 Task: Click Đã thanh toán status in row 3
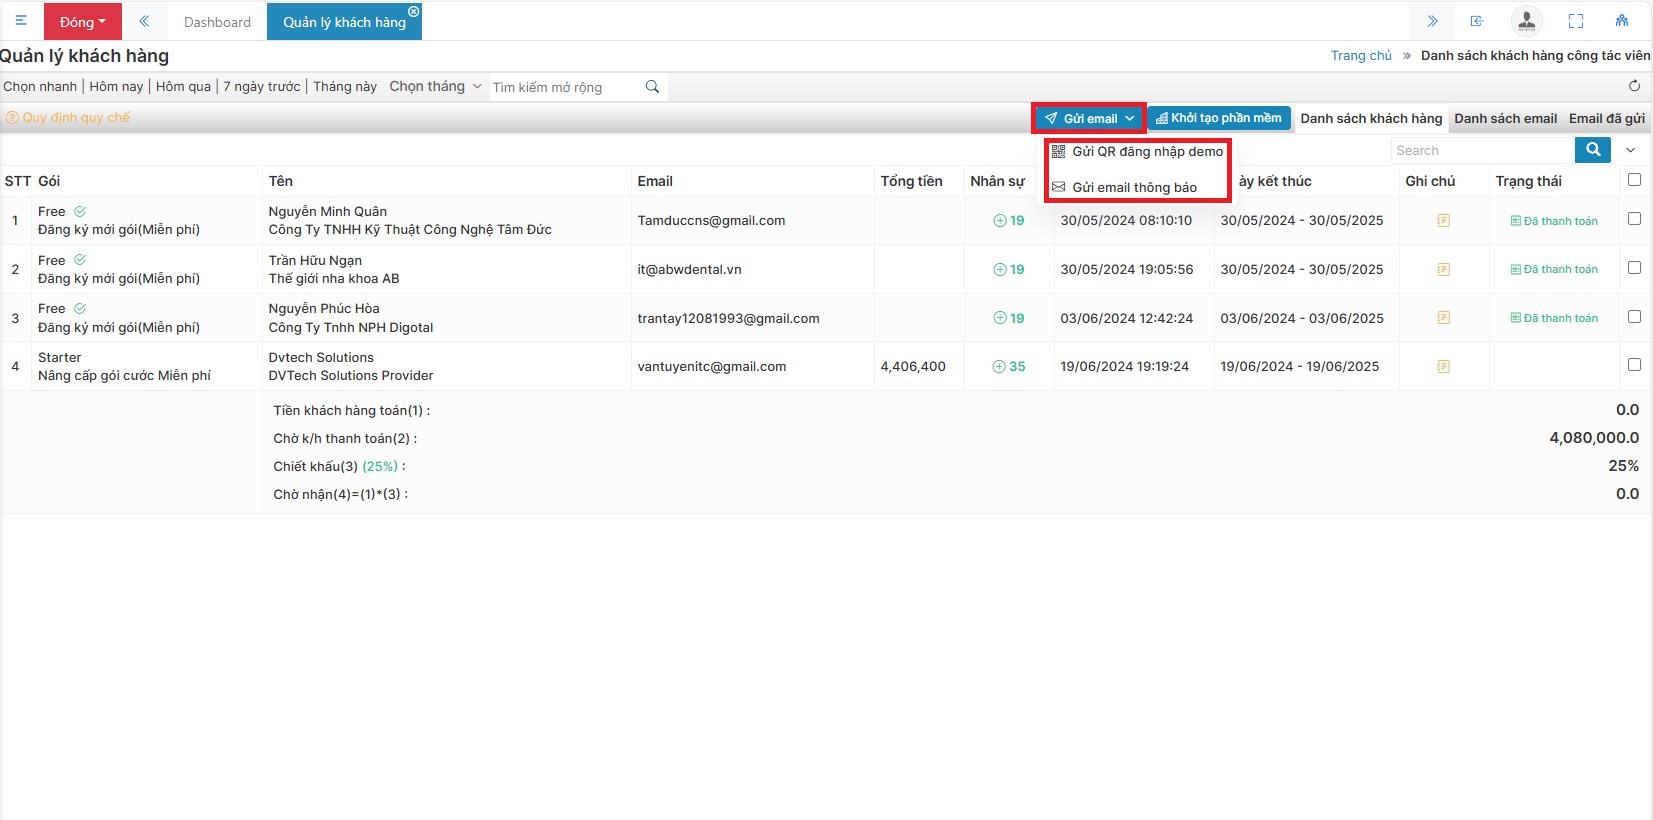click(x=1554, y=318)
